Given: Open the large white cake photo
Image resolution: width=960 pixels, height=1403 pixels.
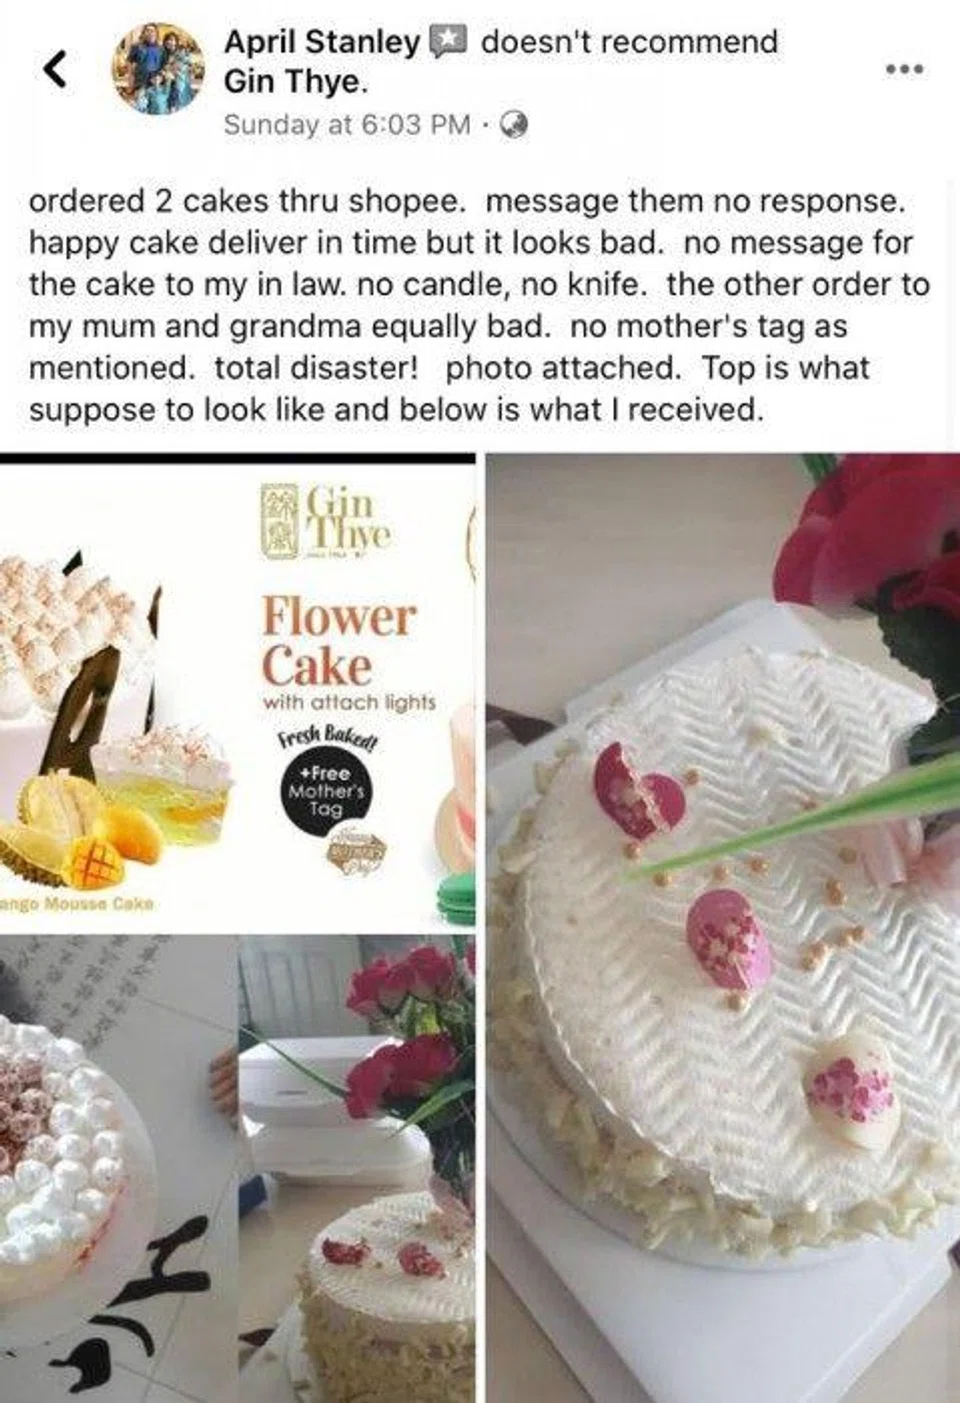Looking at the screenshot, I should pyautogui.click(x=722, y=928).
